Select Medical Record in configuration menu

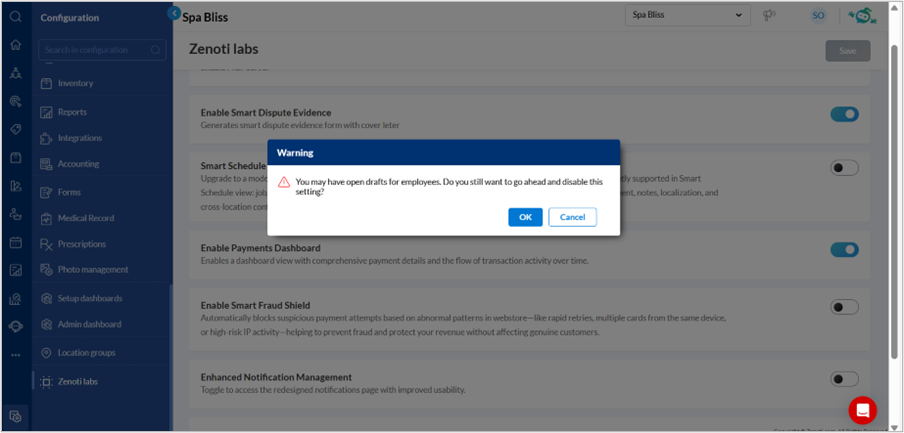click(x=85, y=218)
